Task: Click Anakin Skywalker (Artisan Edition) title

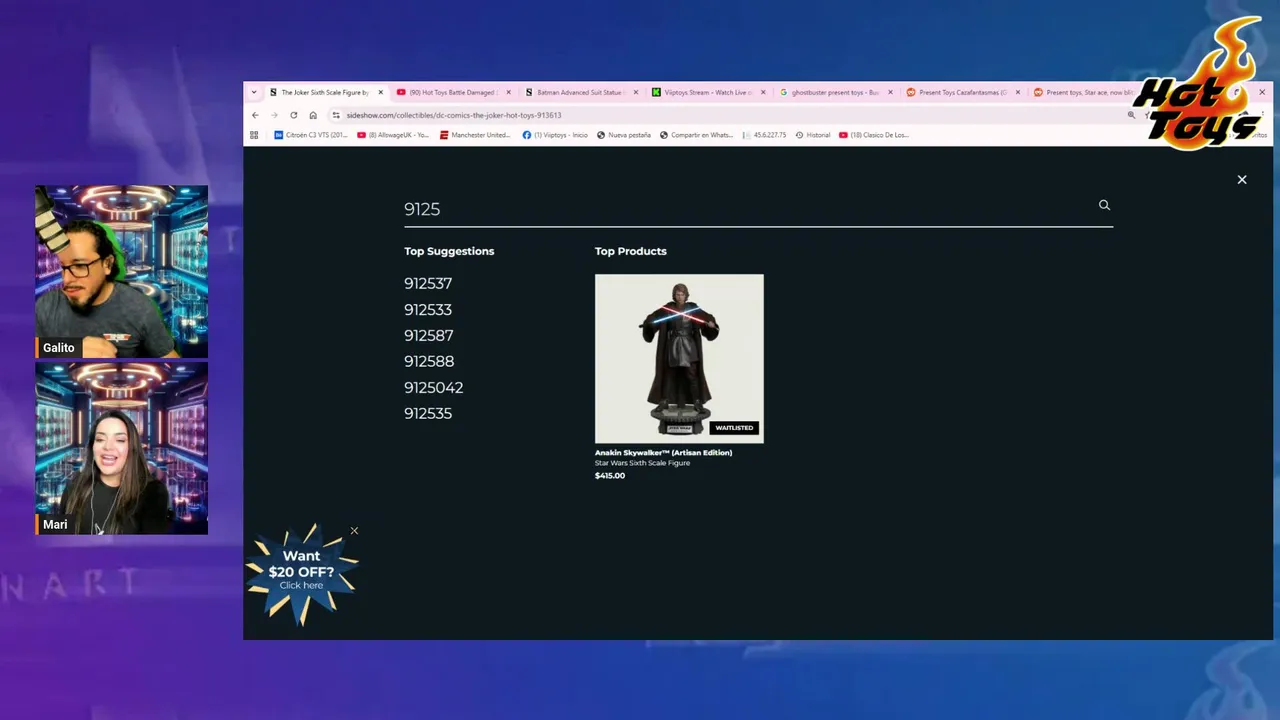Action: [663, 452]
